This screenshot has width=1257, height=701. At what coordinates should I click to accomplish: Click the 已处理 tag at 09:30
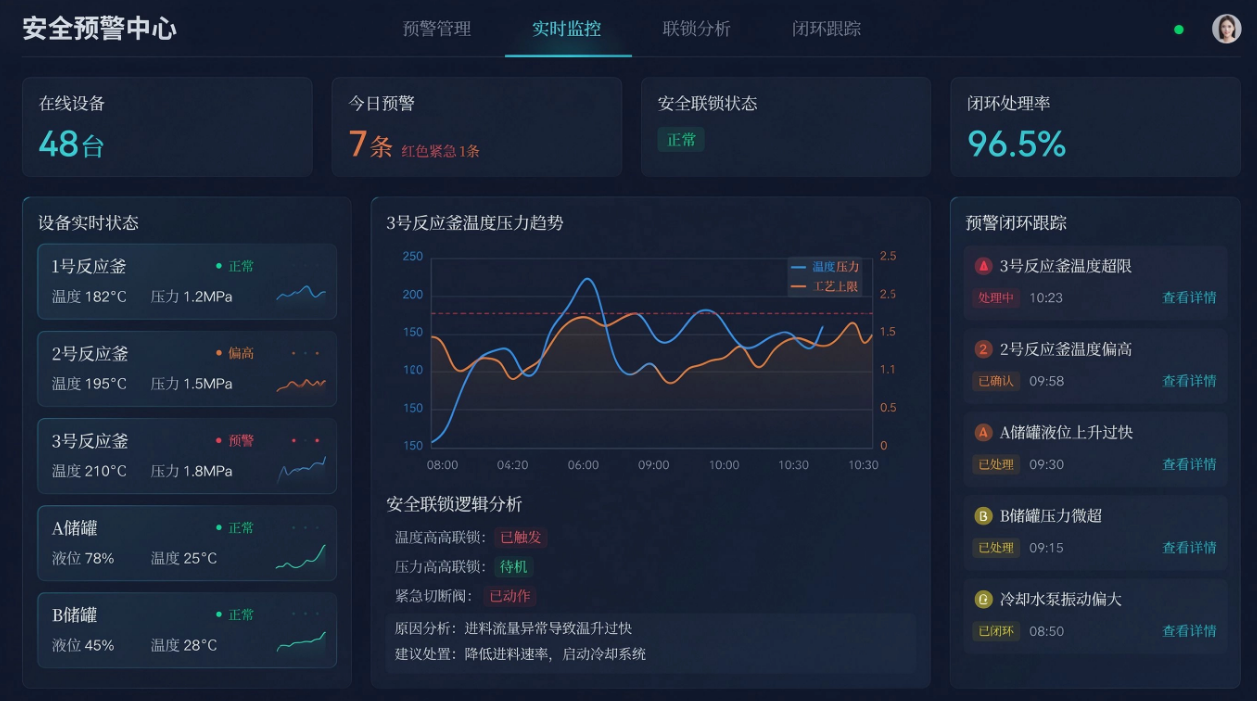coord(996,464)
